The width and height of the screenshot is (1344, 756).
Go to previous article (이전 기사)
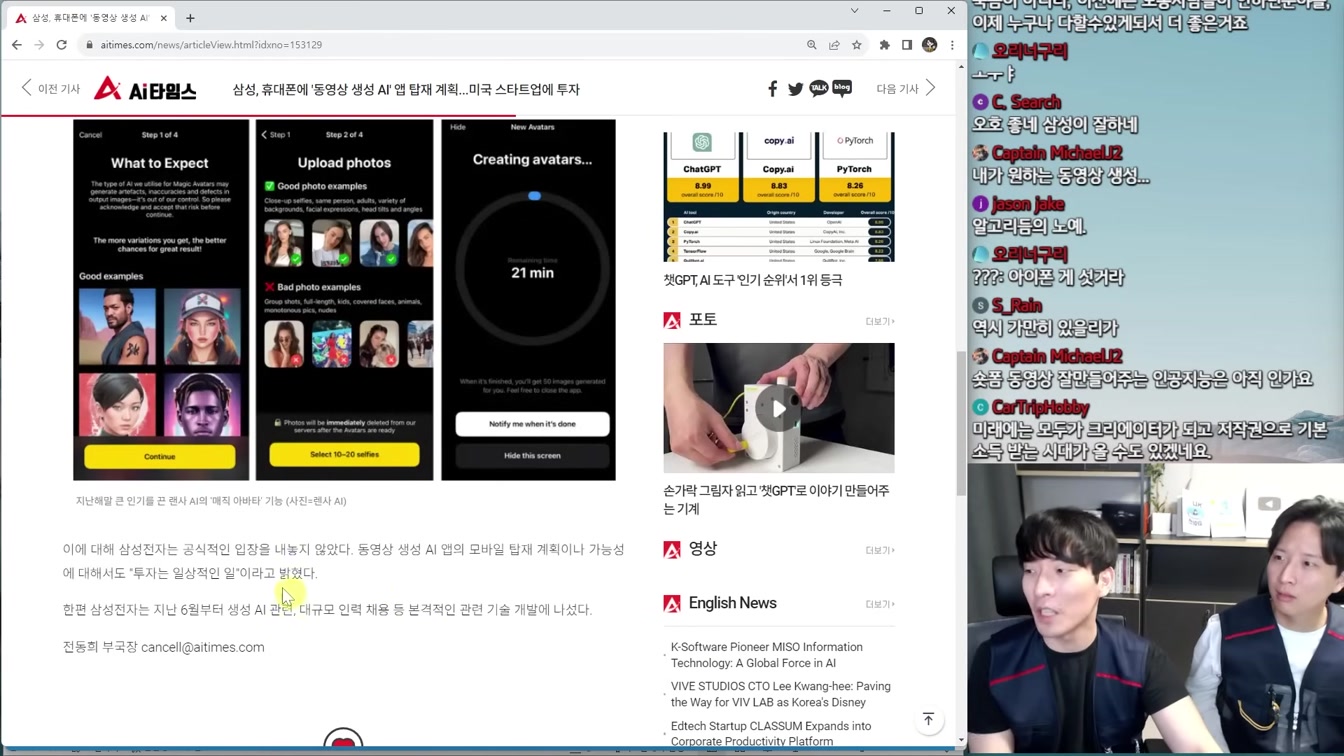(x=50, y=89)
